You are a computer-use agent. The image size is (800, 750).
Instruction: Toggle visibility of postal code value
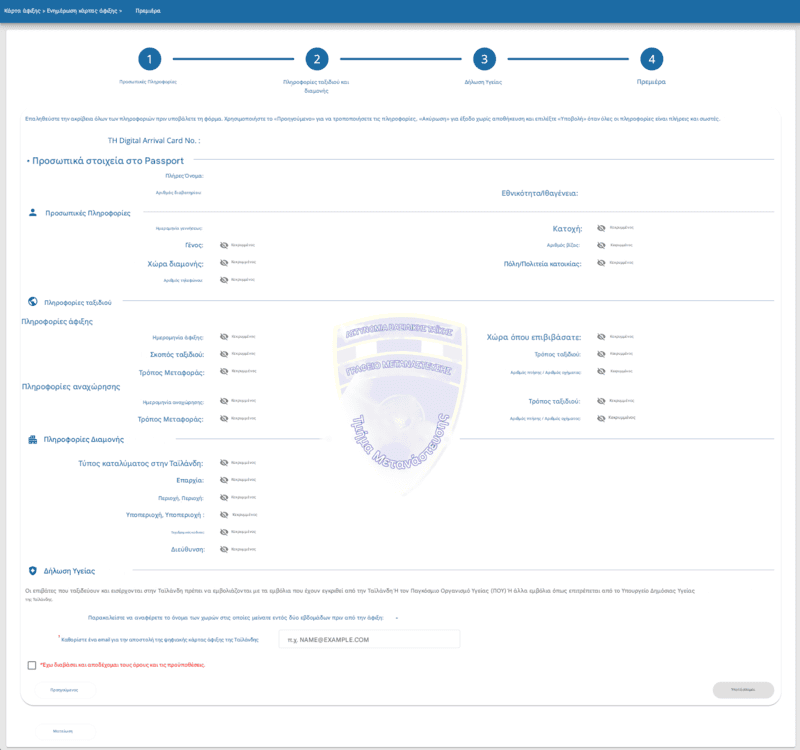click(x=223, y=532)
